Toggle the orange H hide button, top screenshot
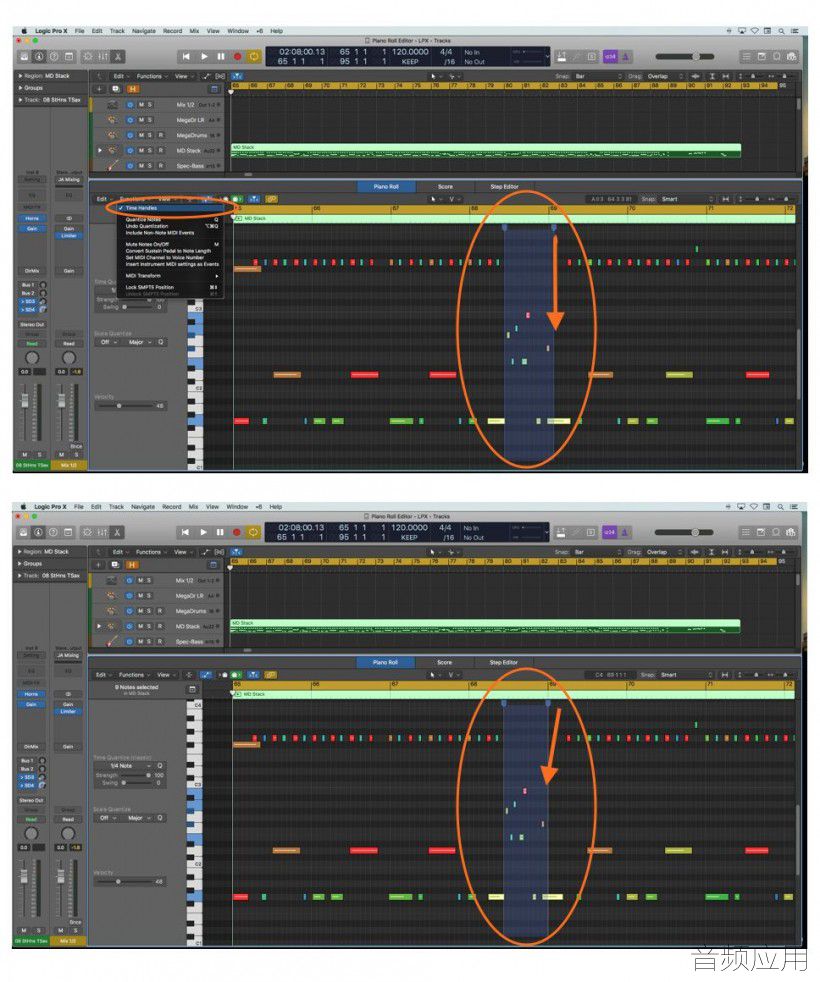This screenshot has height=982, width=820. pyautogui.click(x=132, y=89)
